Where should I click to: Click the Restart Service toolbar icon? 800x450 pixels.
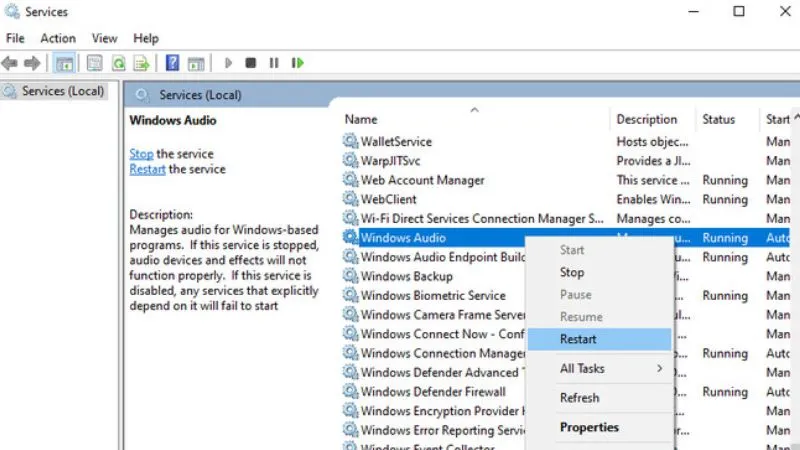(x=297, y=63)
